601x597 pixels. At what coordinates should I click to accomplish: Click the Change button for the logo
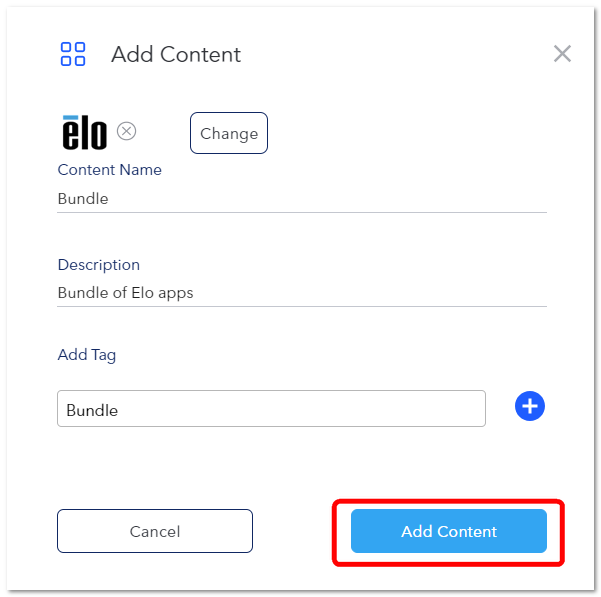(x=229, y=133)
